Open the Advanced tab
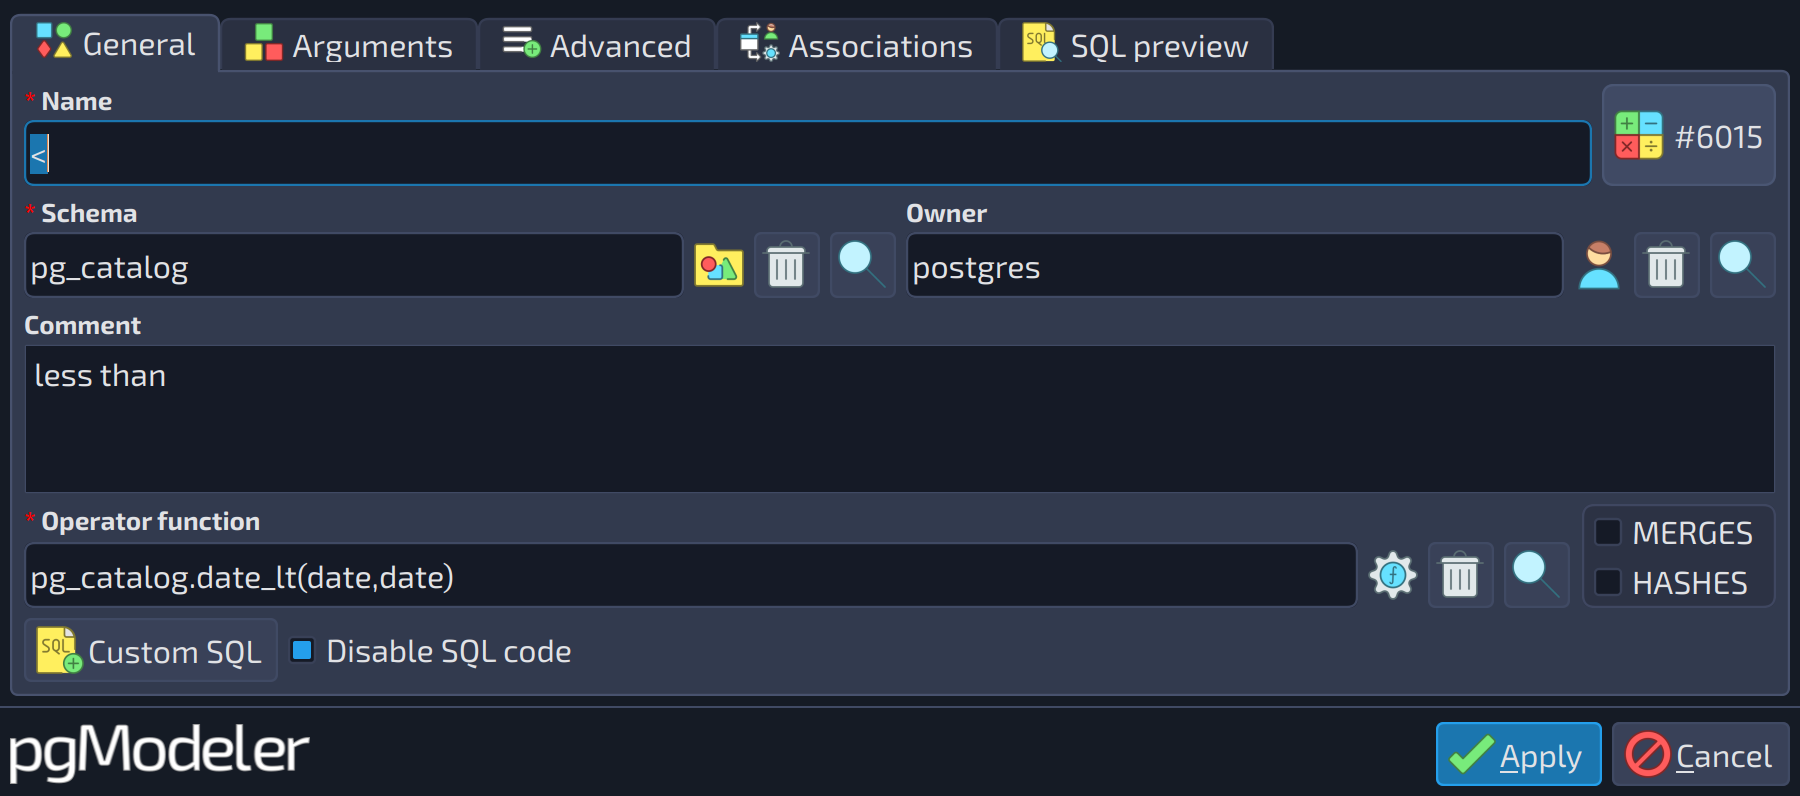Screen dimensions: 1800x796 pos(597,46)
